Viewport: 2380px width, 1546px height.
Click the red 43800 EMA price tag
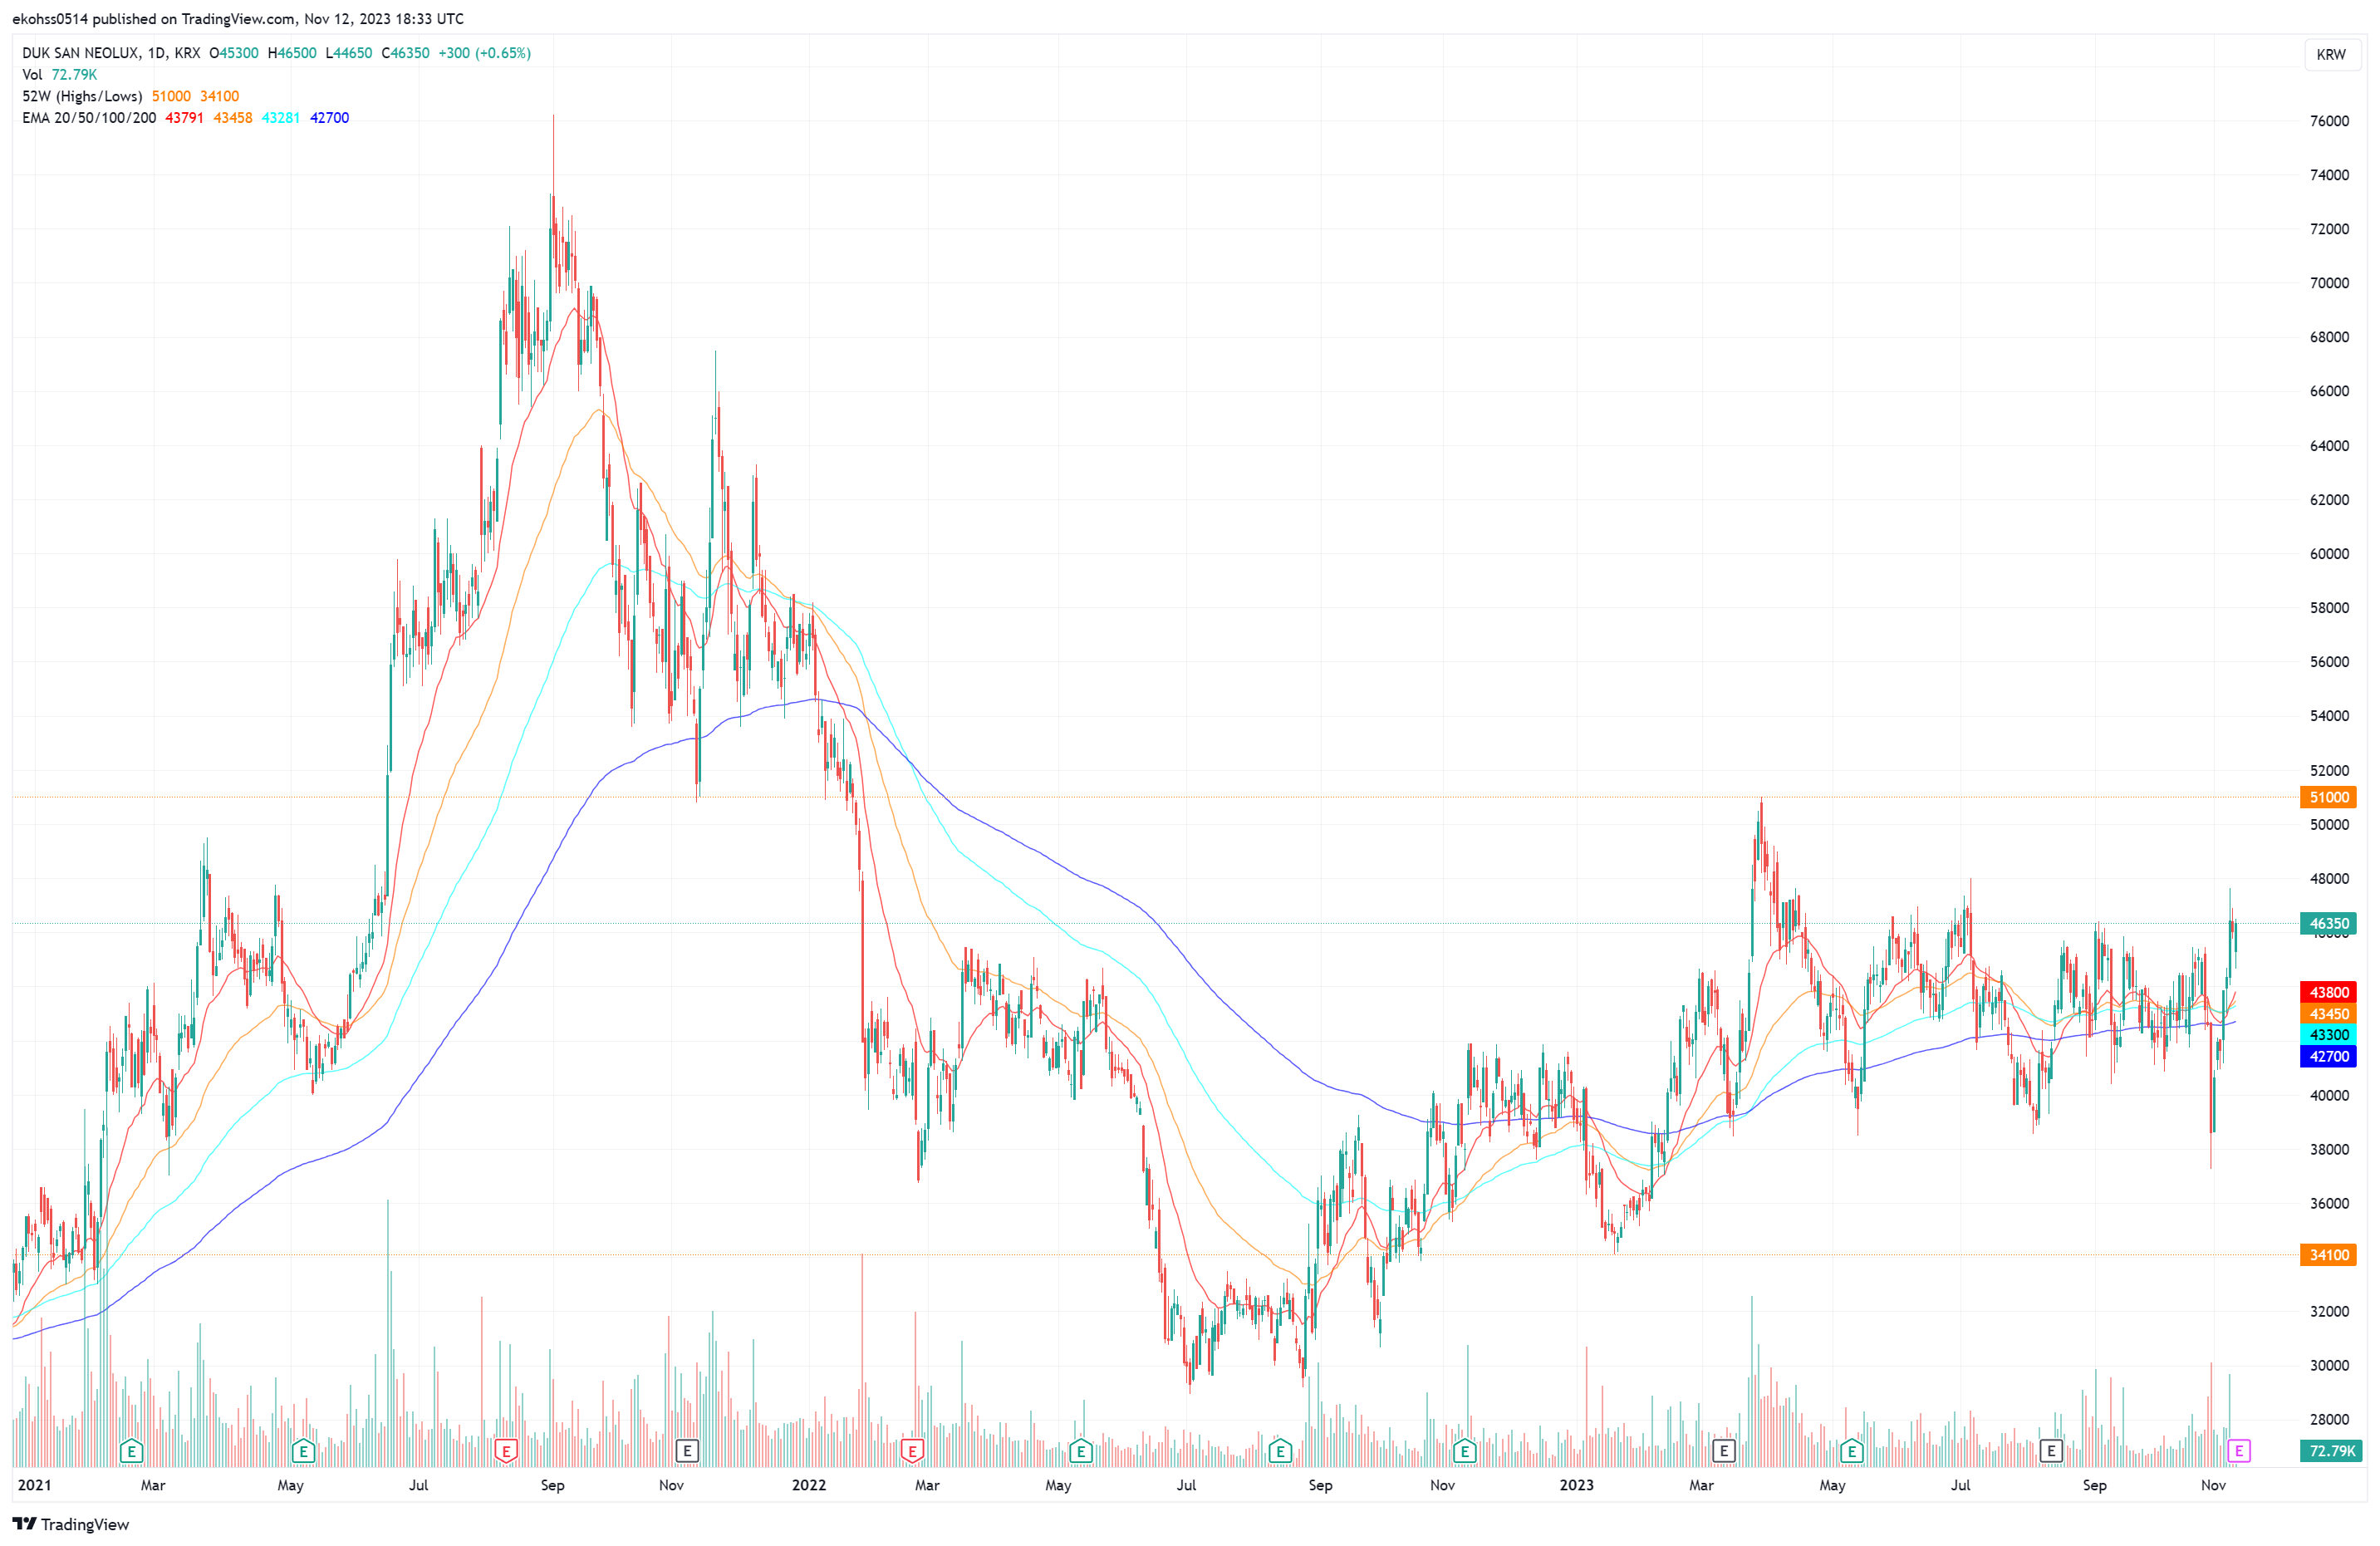coord(2328,992)
